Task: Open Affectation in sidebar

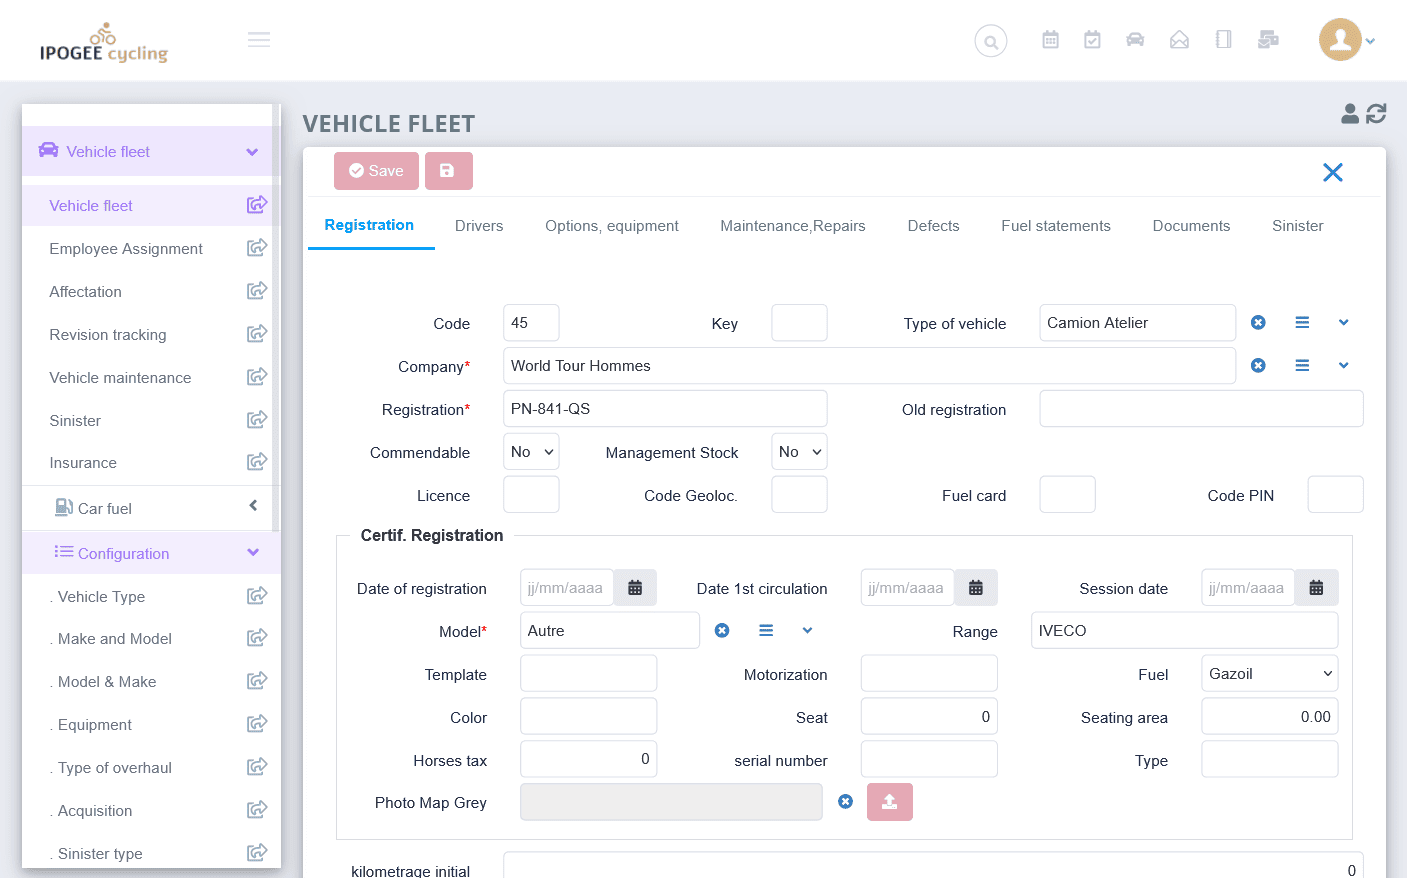Action: [x=86, y=291]
